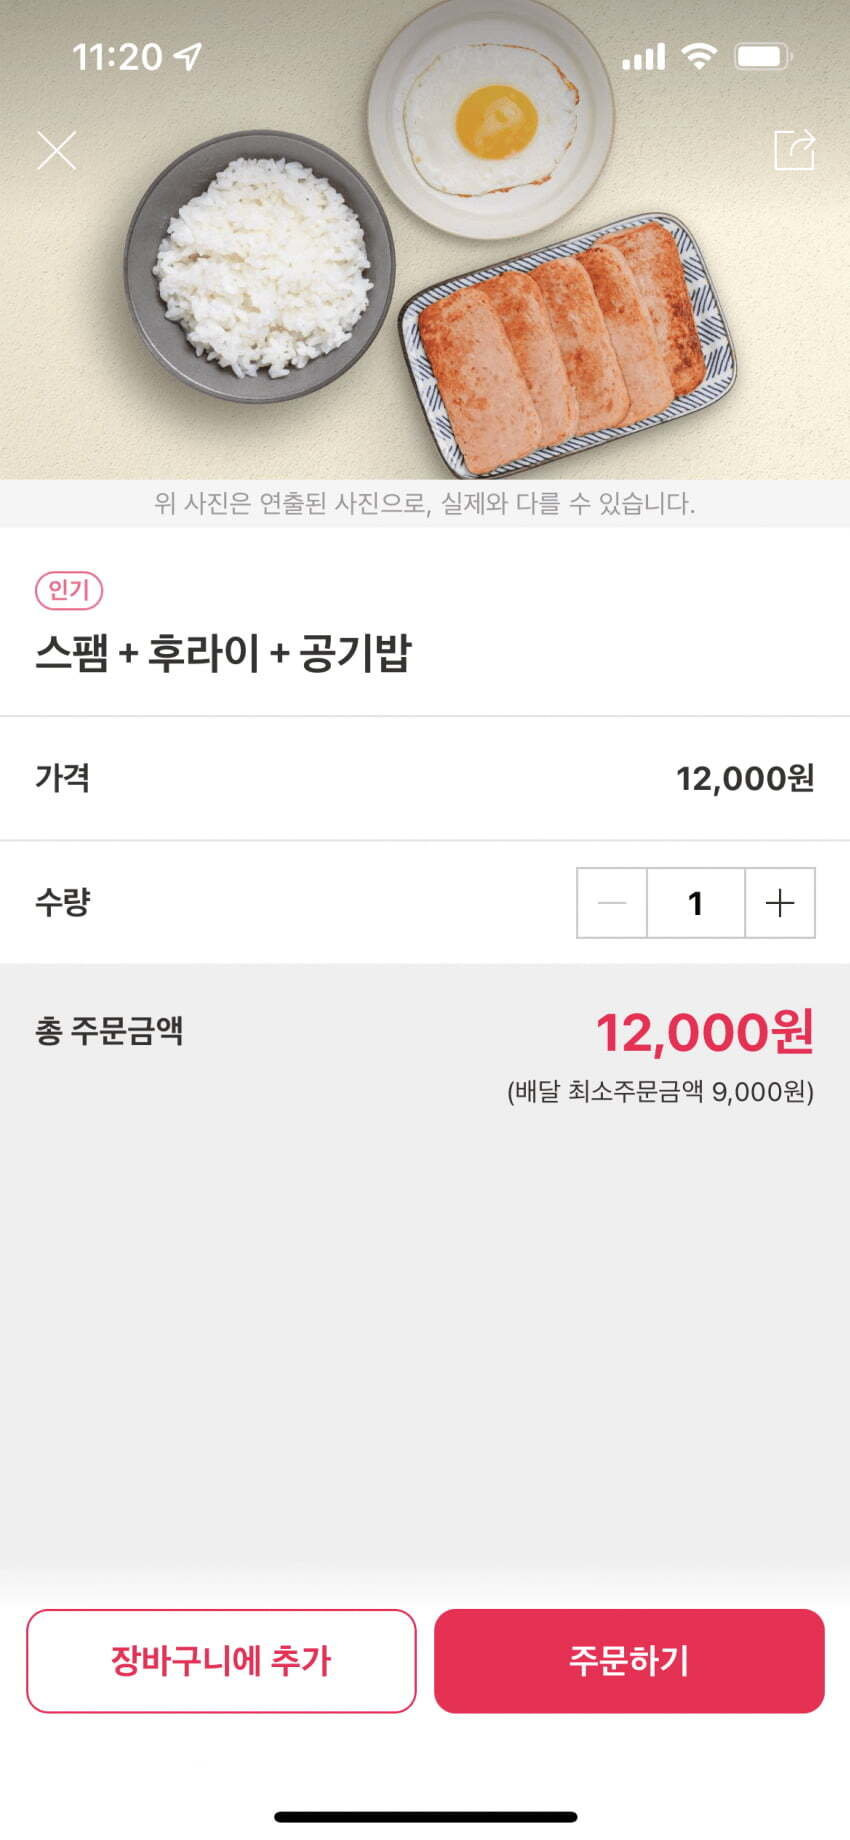Tap the 스팸 + 후라이 + 공기밥 title
Image resolution: width=850 pixels, height=1840 pixels.
223,654
